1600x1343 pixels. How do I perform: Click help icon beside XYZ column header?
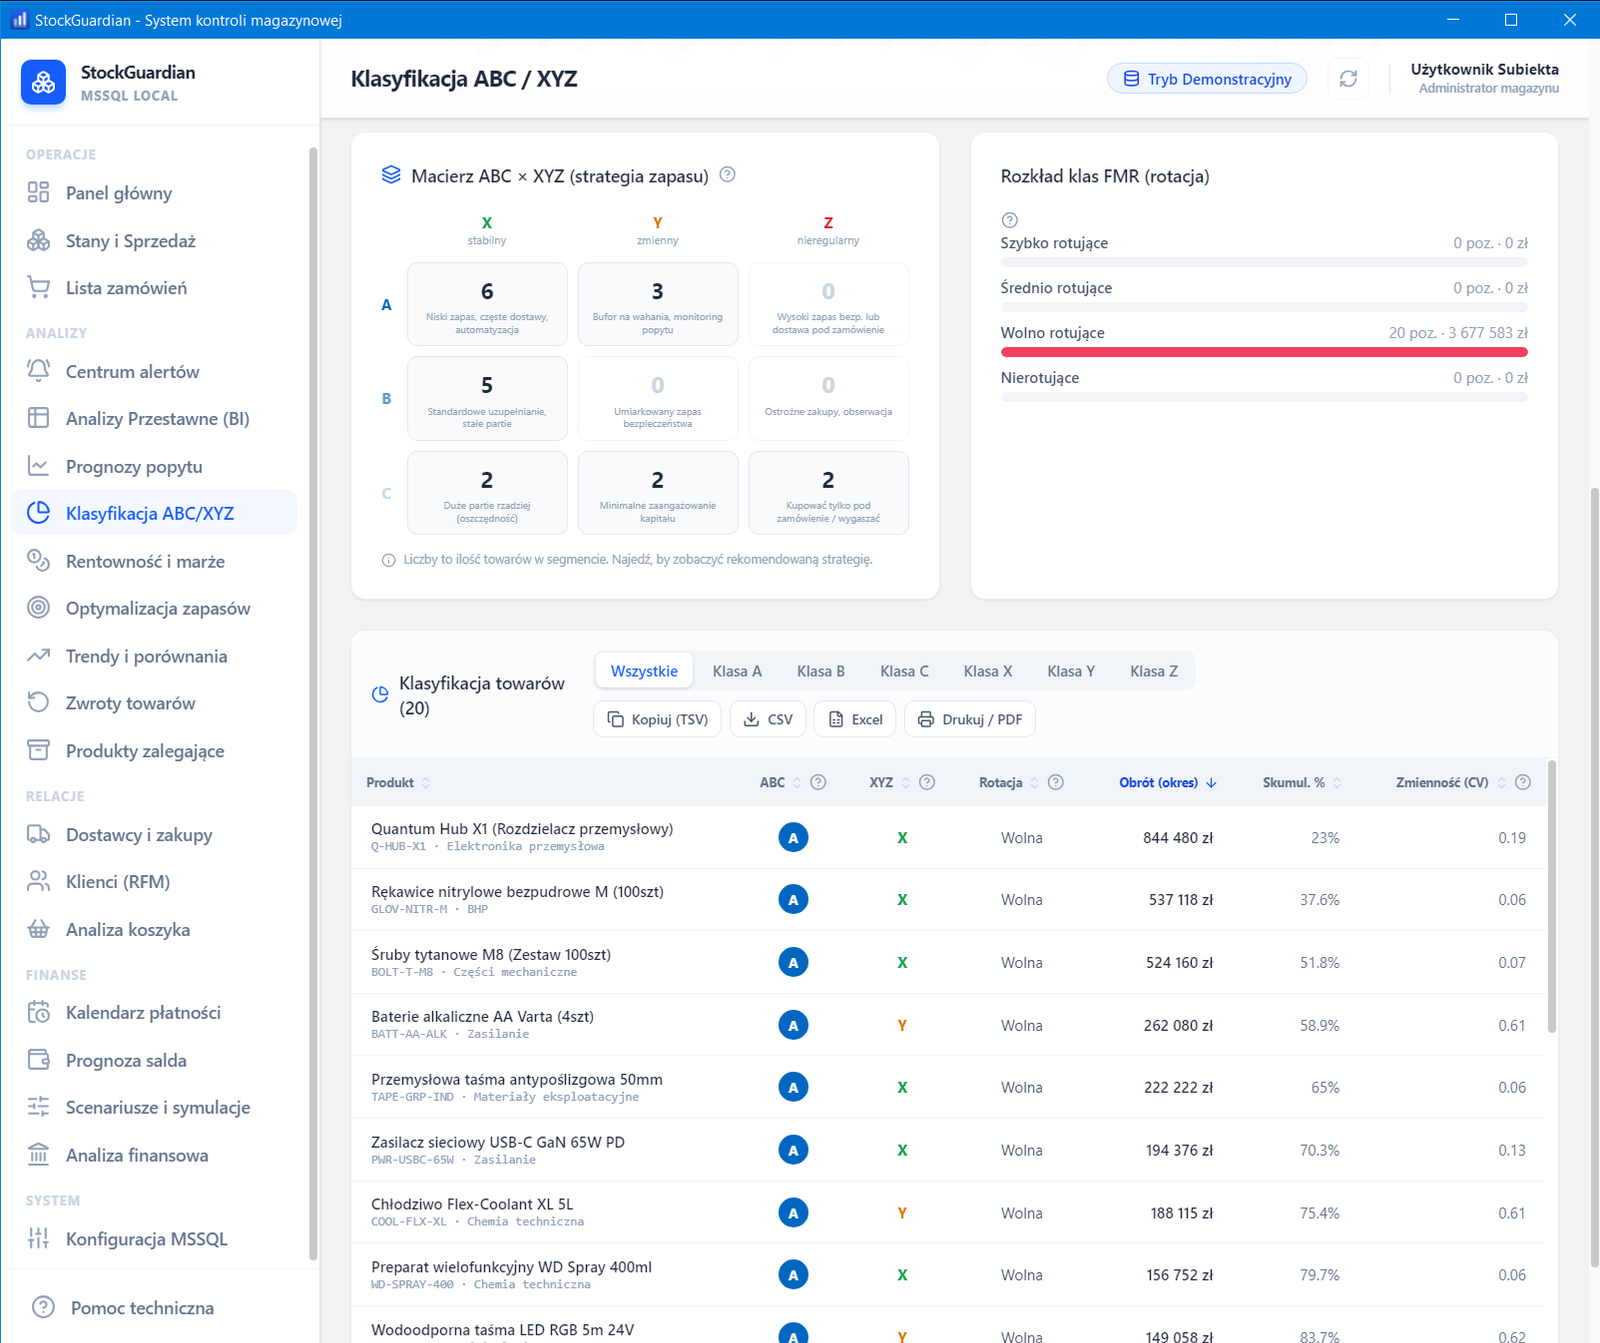(x=927, y=783)
